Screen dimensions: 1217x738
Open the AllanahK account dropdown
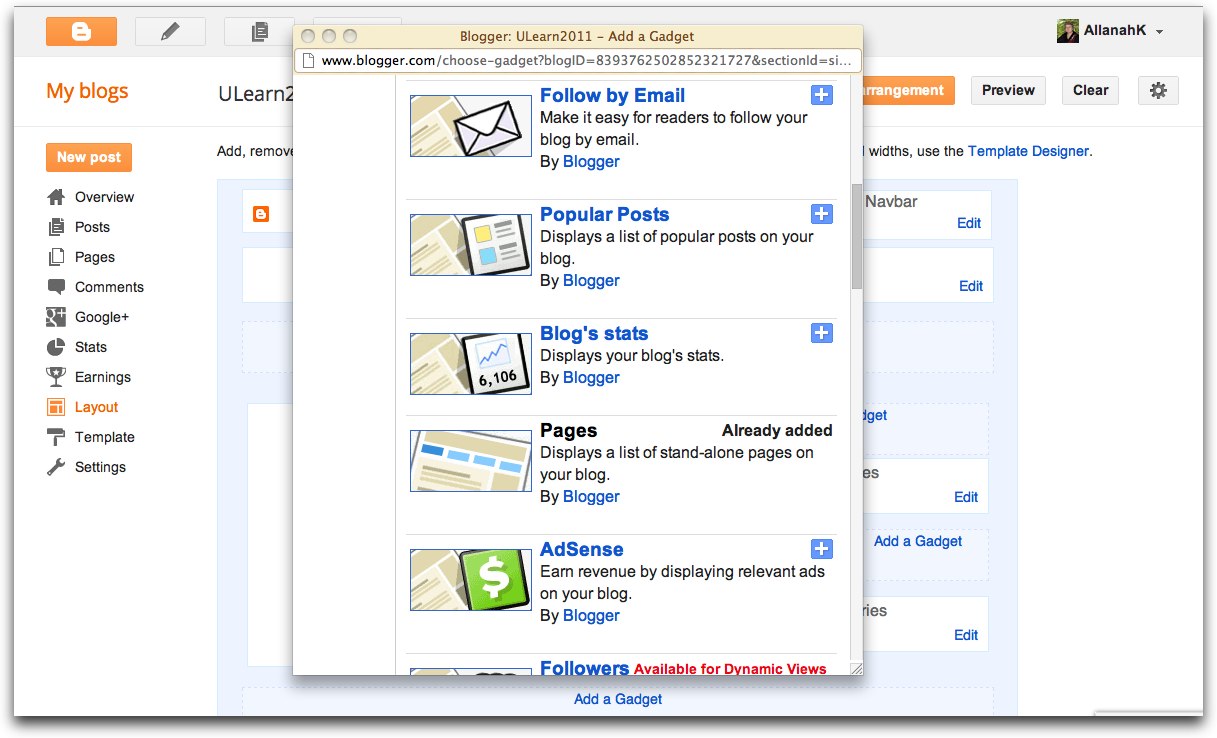coord(1110,30)
